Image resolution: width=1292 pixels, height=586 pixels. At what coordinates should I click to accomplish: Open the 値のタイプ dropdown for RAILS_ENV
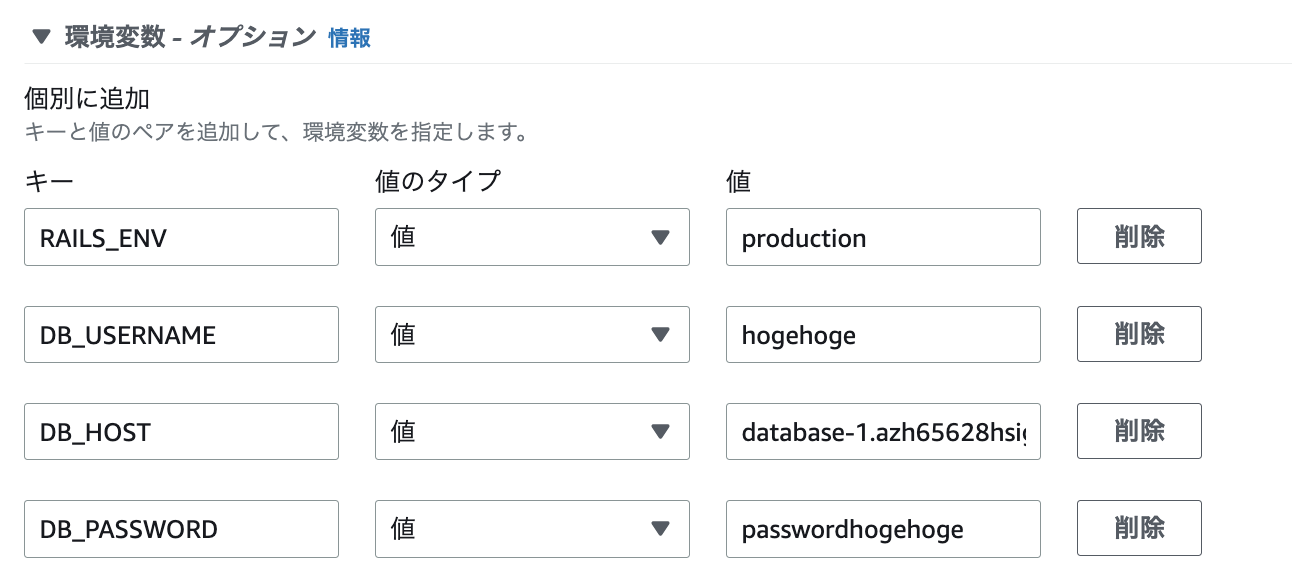pyautogui.click(x=531, y=237)
